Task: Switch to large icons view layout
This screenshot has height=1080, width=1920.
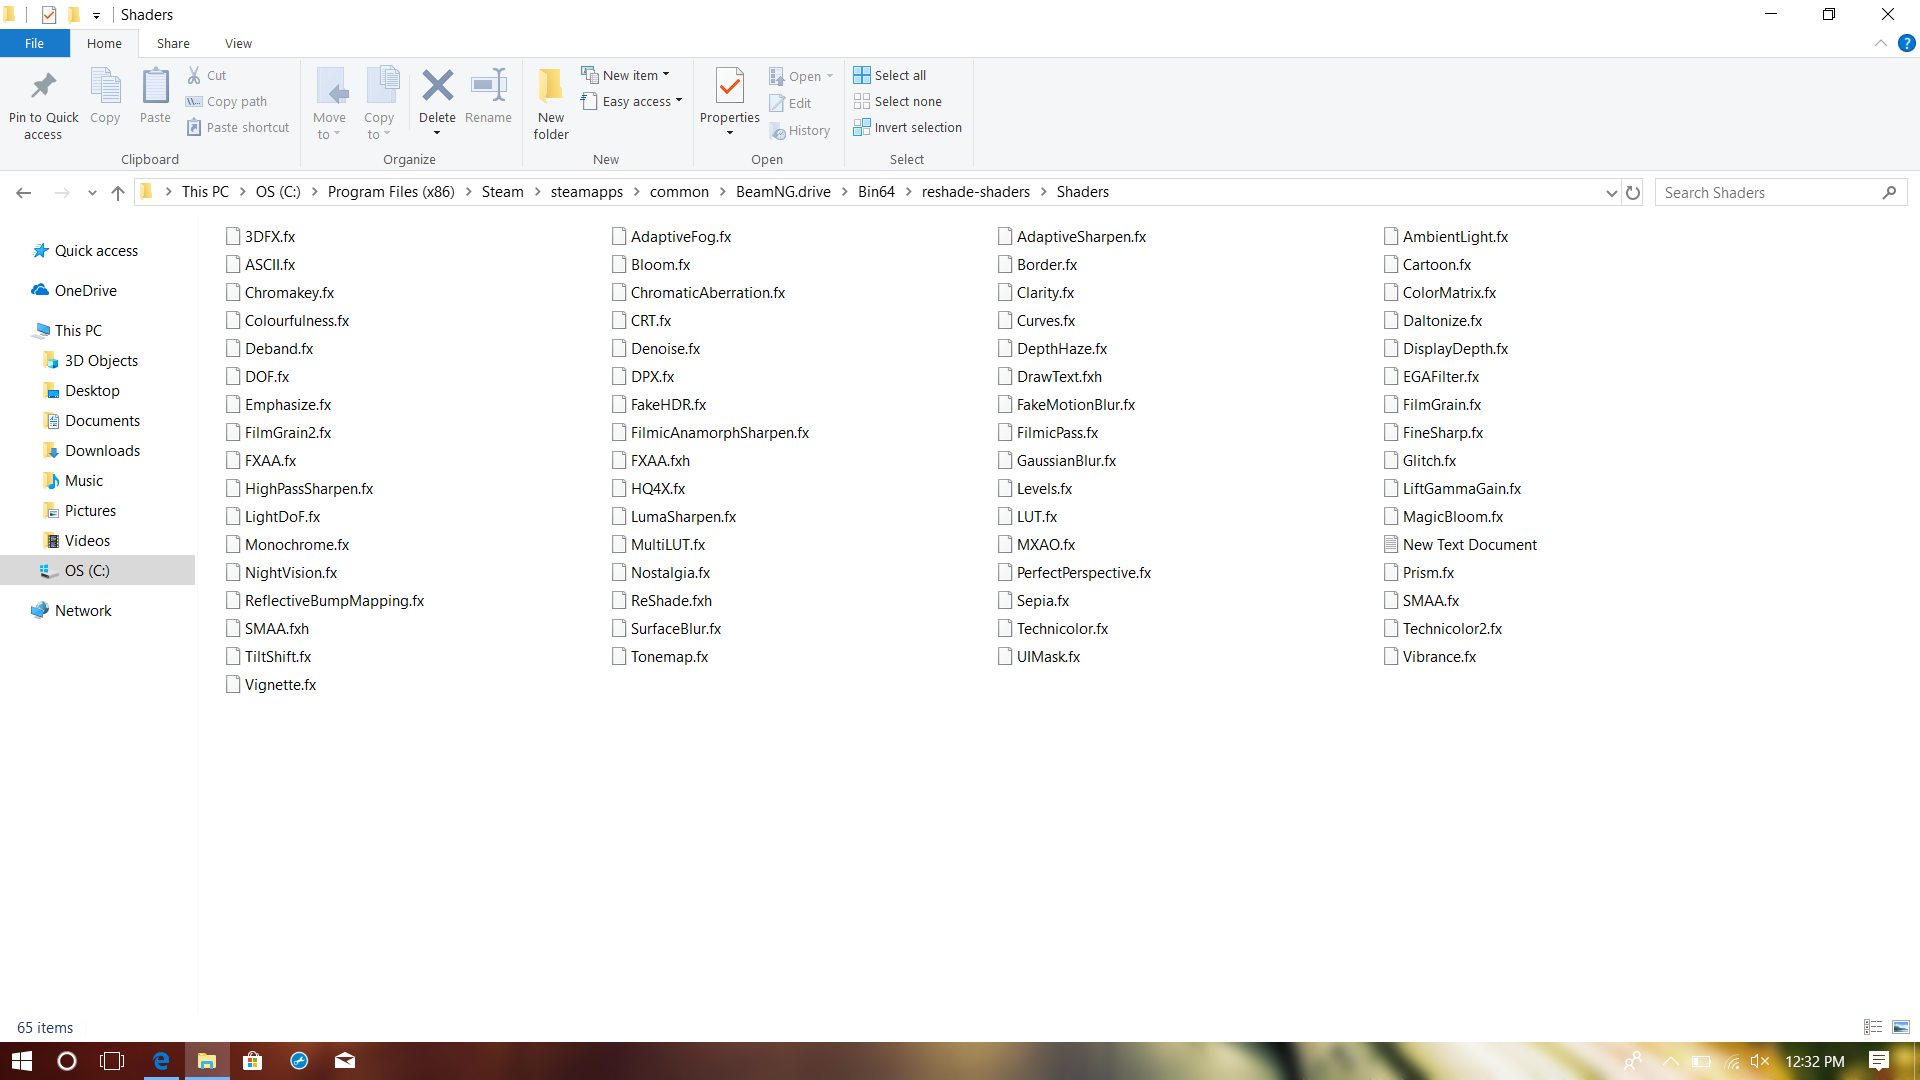Action: (x=1901, y=1027)
